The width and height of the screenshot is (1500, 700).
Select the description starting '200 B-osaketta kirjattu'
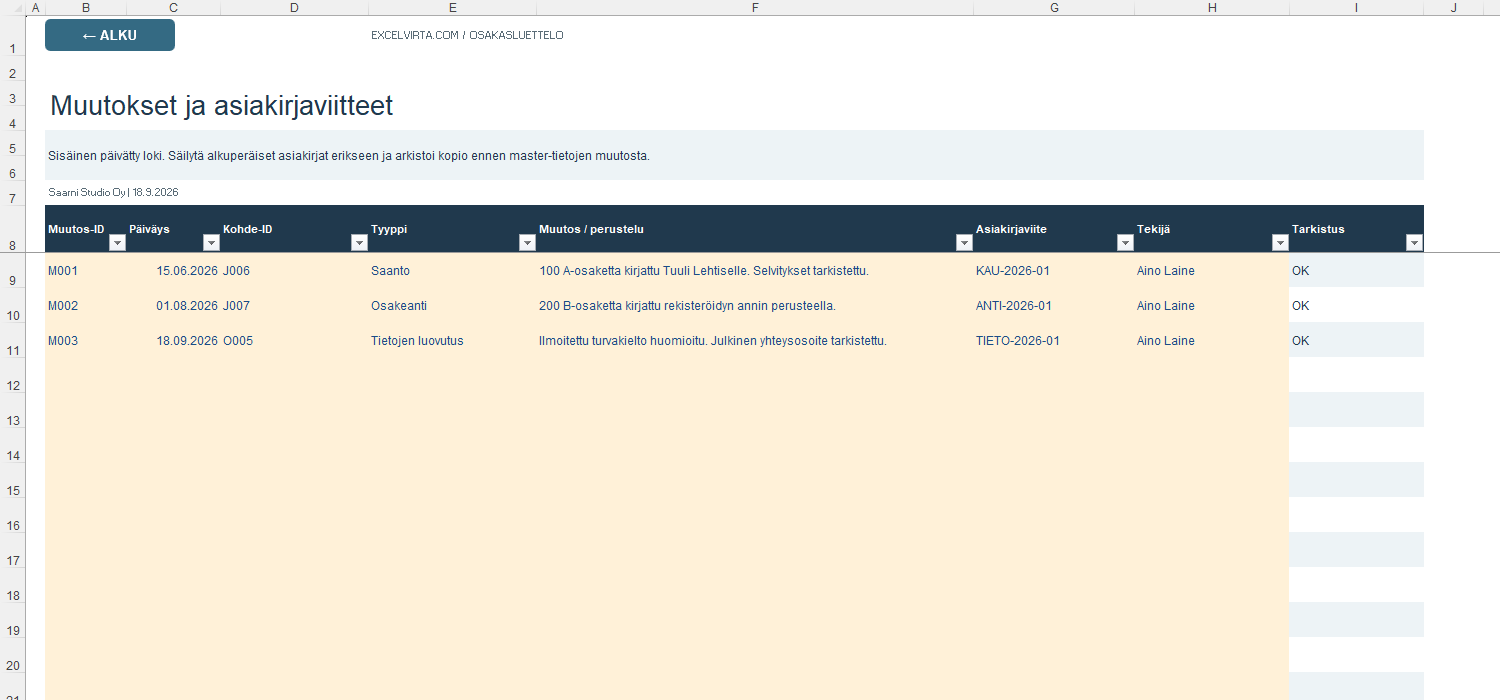tap(687, 306)
